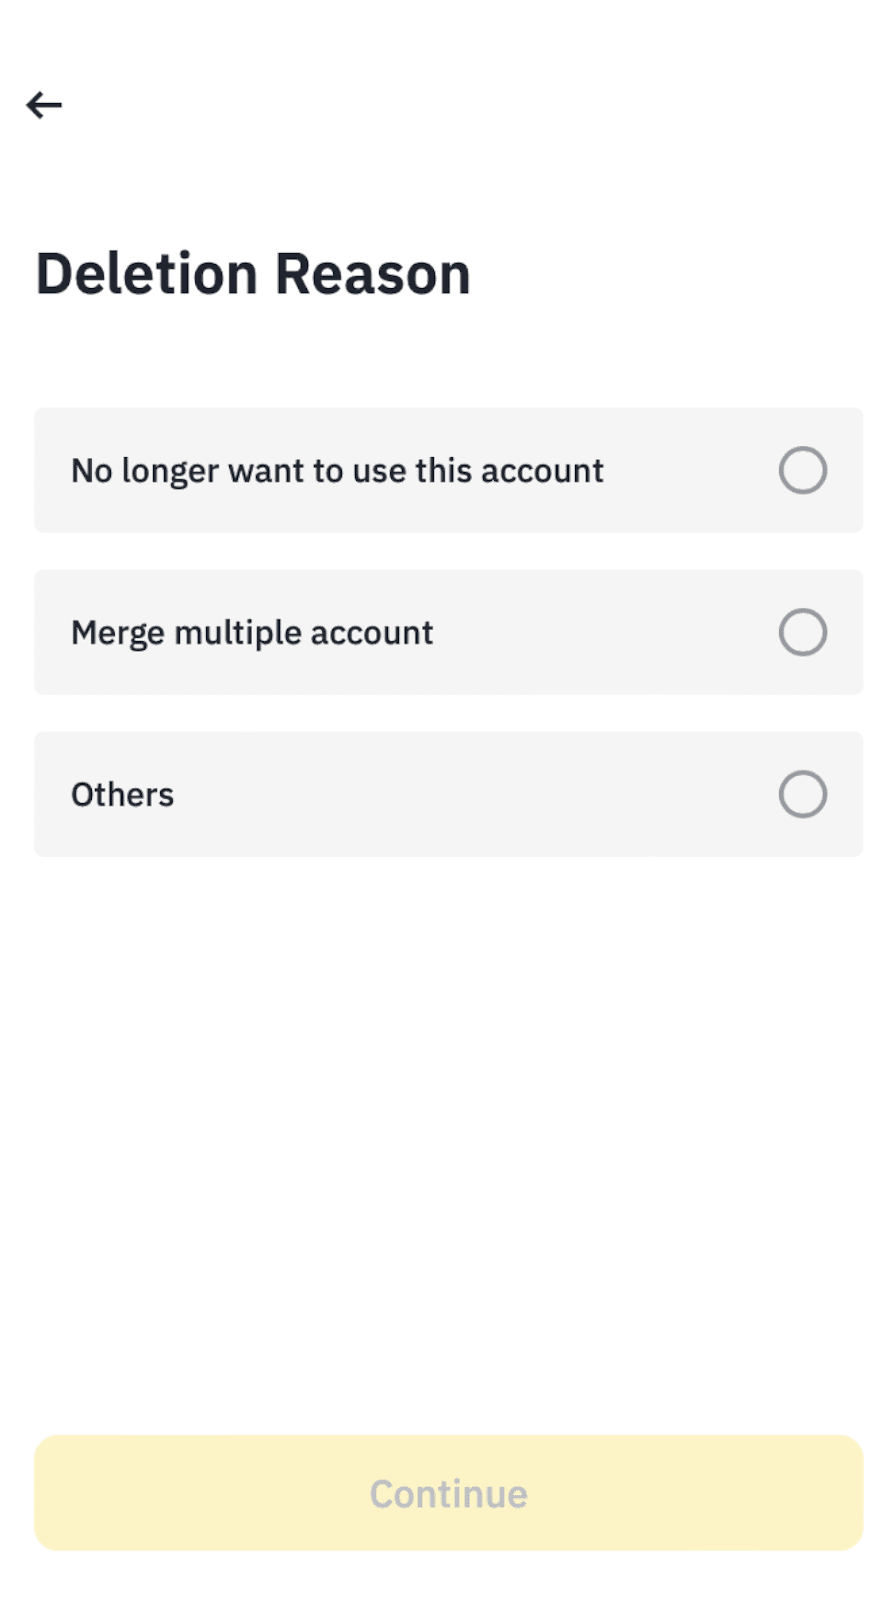Viewport: 894px width, 1600px height.
Task: Click the 'Deletion Reason' heading
Action: [x=253, y=274]
